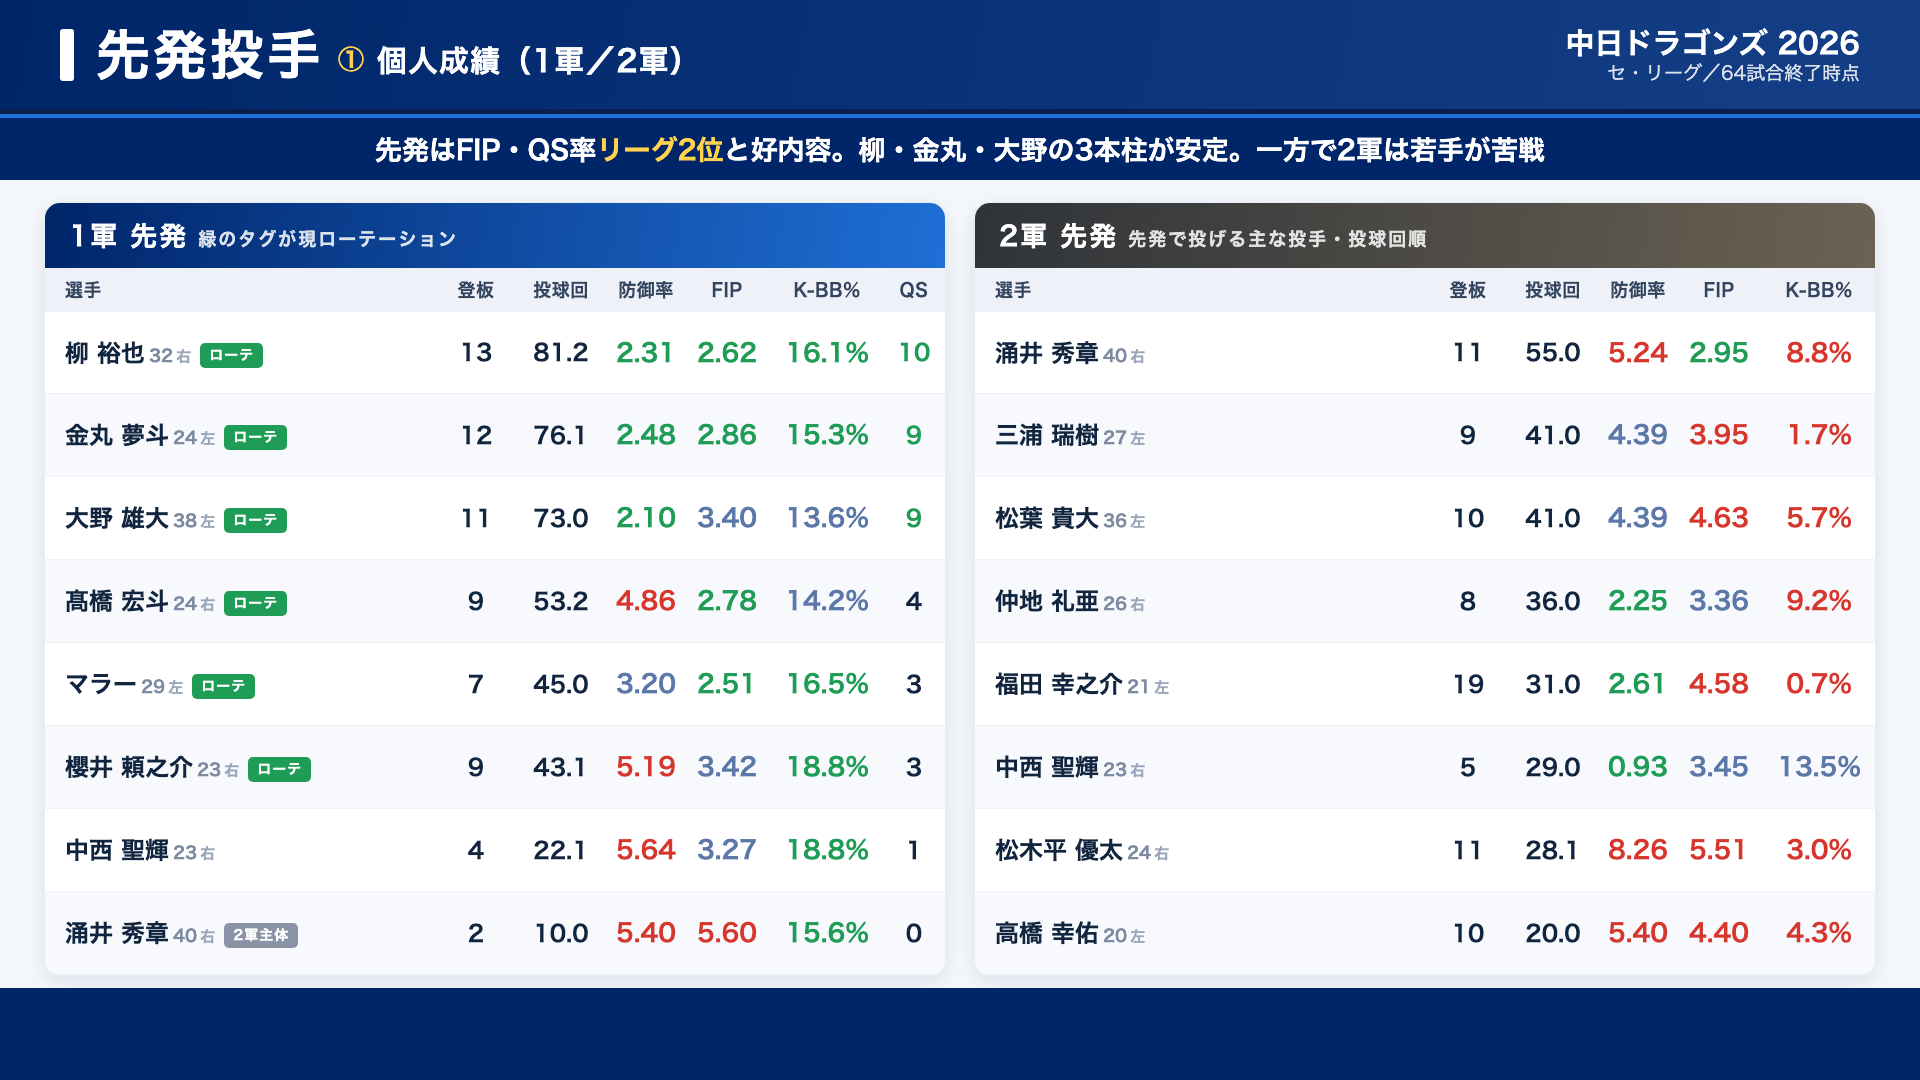Click 柳 裕也's ERA value 2.31

pos(645,353)
